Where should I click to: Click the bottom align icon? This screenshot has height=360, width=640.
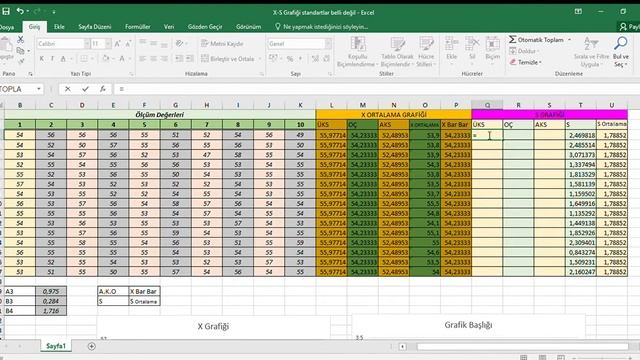tap(164, 43)
